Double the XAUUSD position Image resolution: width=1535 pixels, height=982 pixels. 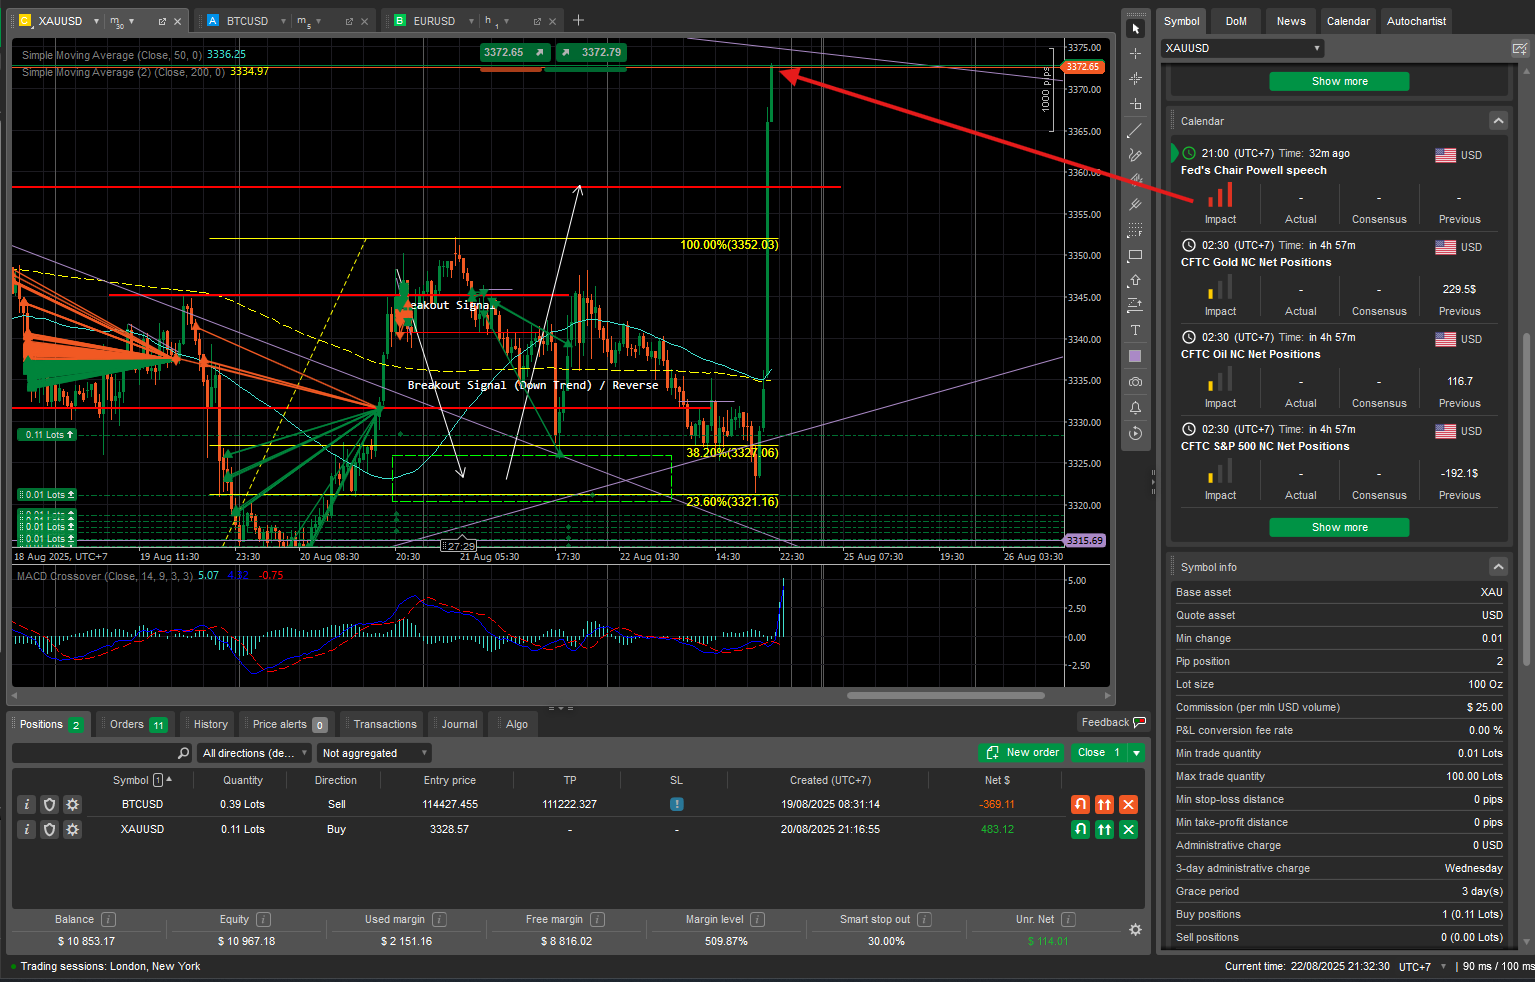(1104, 829)
